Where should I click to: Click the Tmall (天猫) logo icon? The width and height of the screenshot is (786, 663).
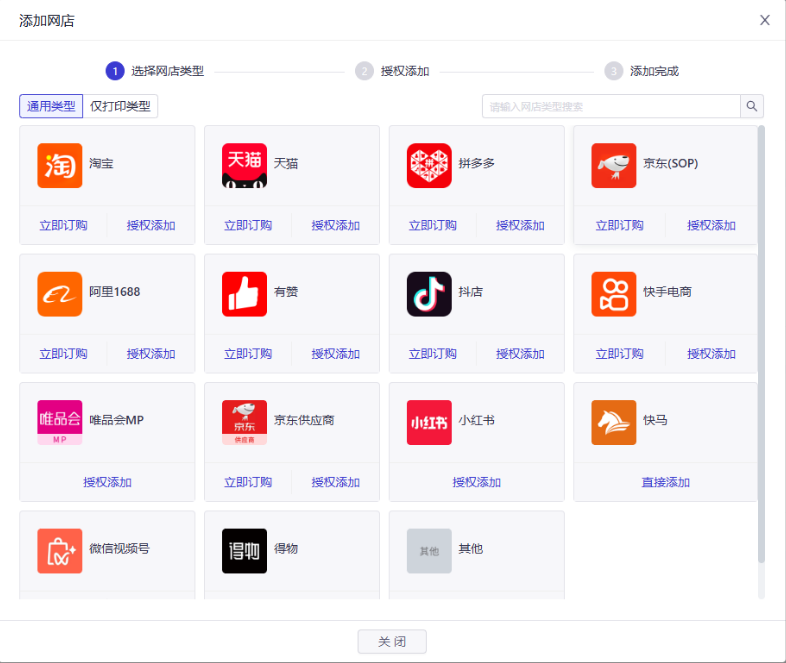pos(244,165)
